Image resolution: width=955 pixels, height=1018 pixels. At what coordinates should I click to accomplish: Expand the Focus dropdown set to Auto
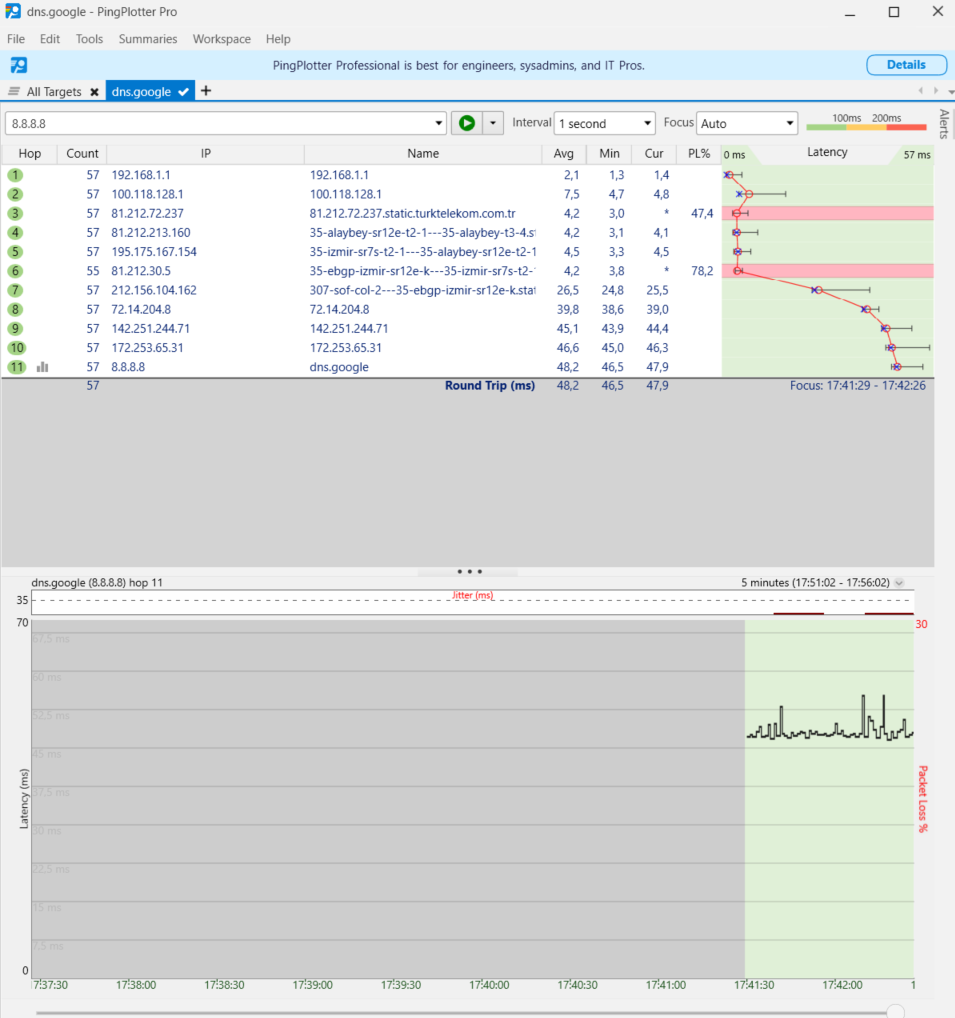747,123
